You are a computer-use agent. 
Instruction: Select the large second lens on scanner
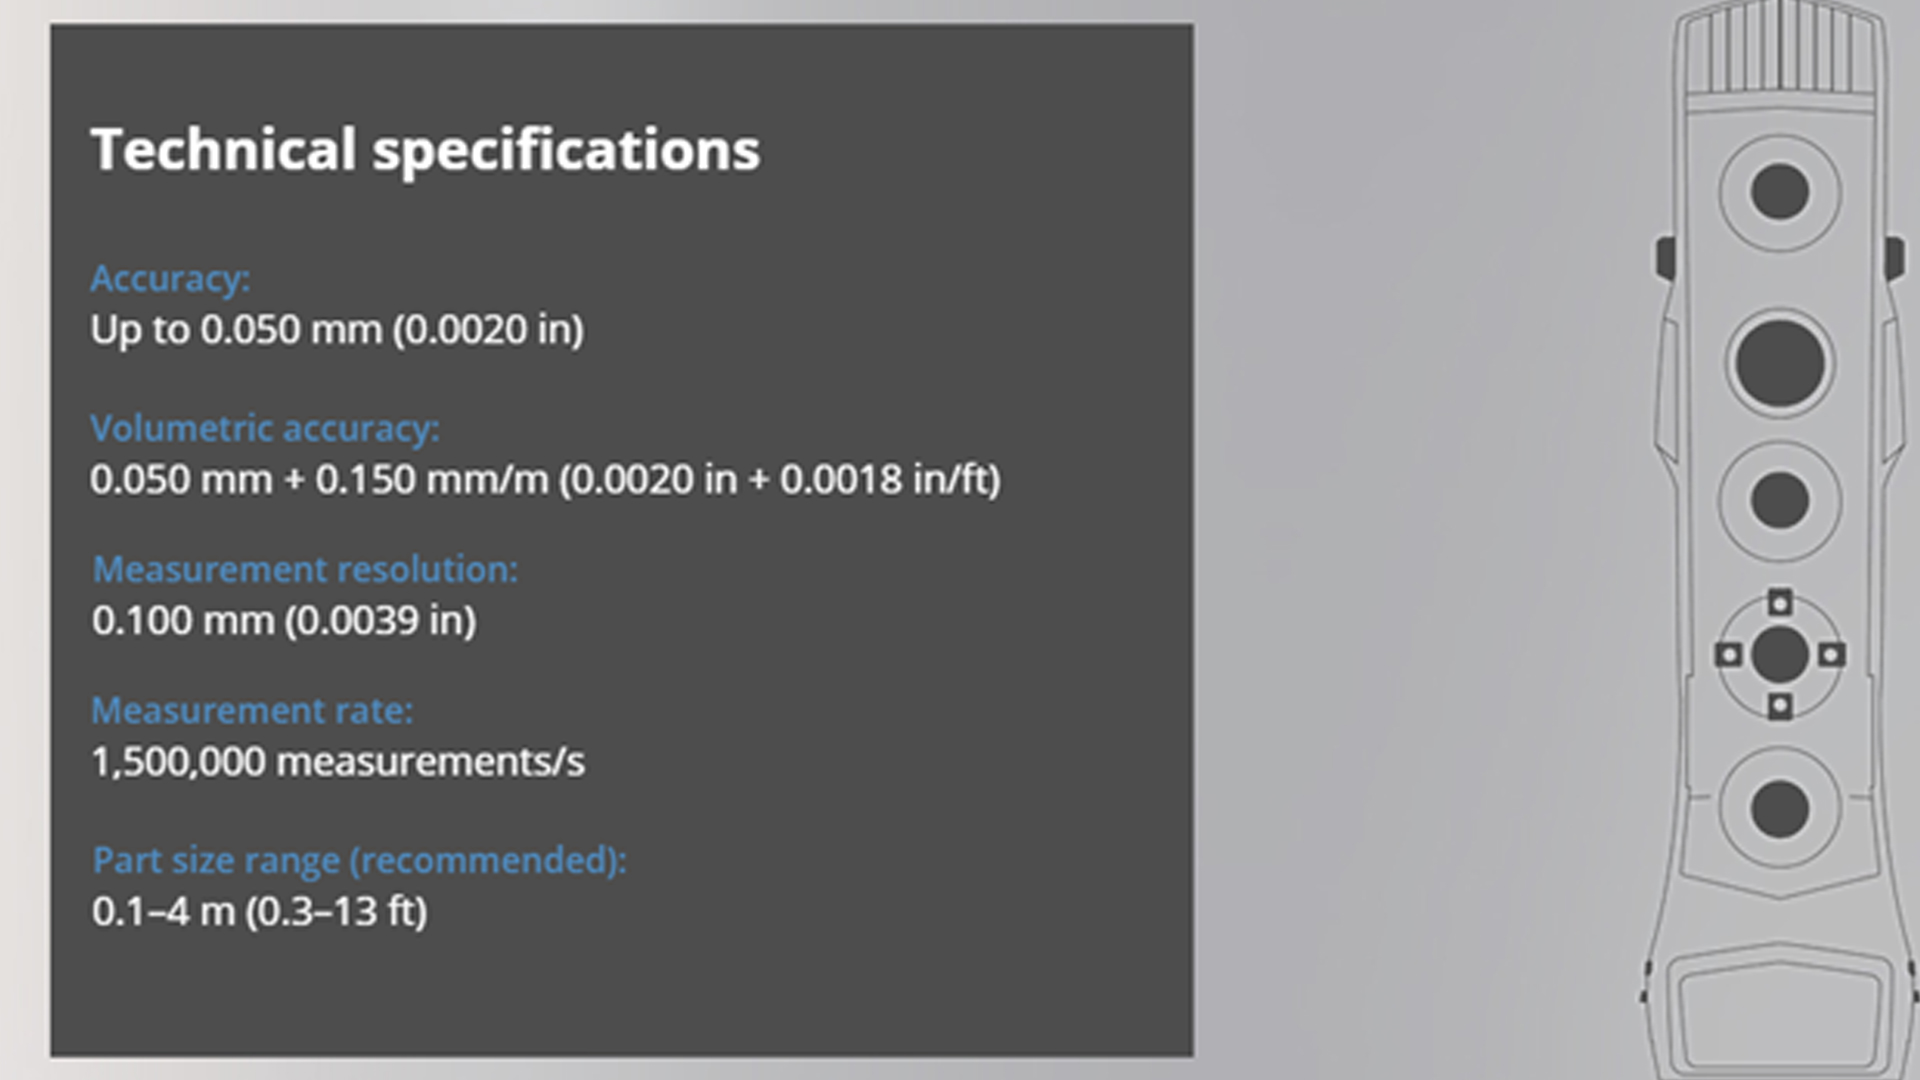point(1780,362)
